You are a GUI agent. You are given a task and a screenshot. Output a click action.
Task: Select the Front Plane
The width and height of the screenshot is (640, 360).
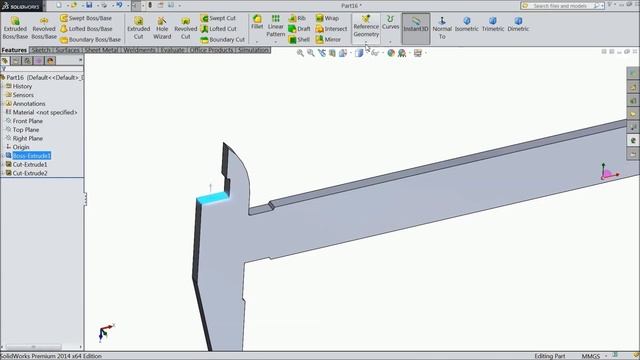pyautogui.click(x=24, y=121)
